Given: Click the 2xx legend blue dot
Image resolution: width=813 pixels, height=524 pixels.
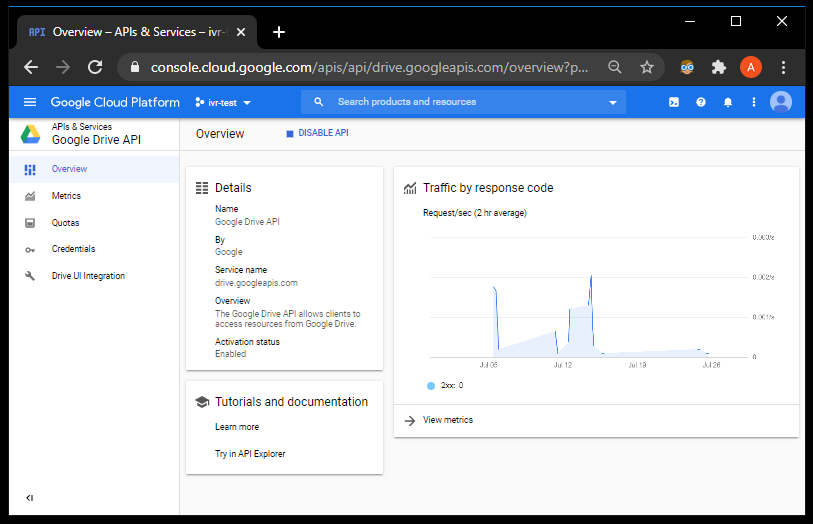Looking at the screenshot, I should tap(430, 386).
